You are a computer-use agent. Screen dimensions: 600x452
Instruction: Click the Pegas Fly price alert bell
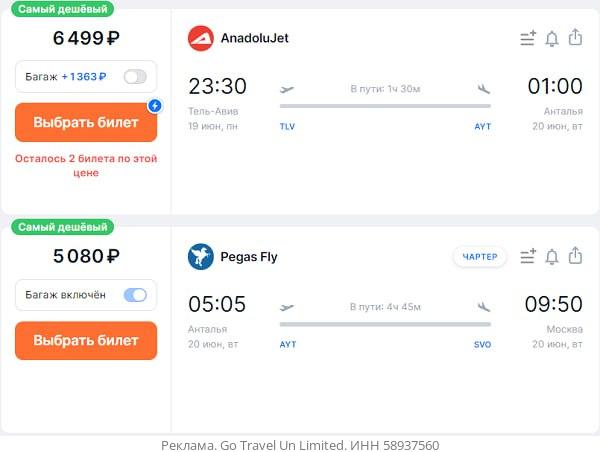tap(552, 257)
